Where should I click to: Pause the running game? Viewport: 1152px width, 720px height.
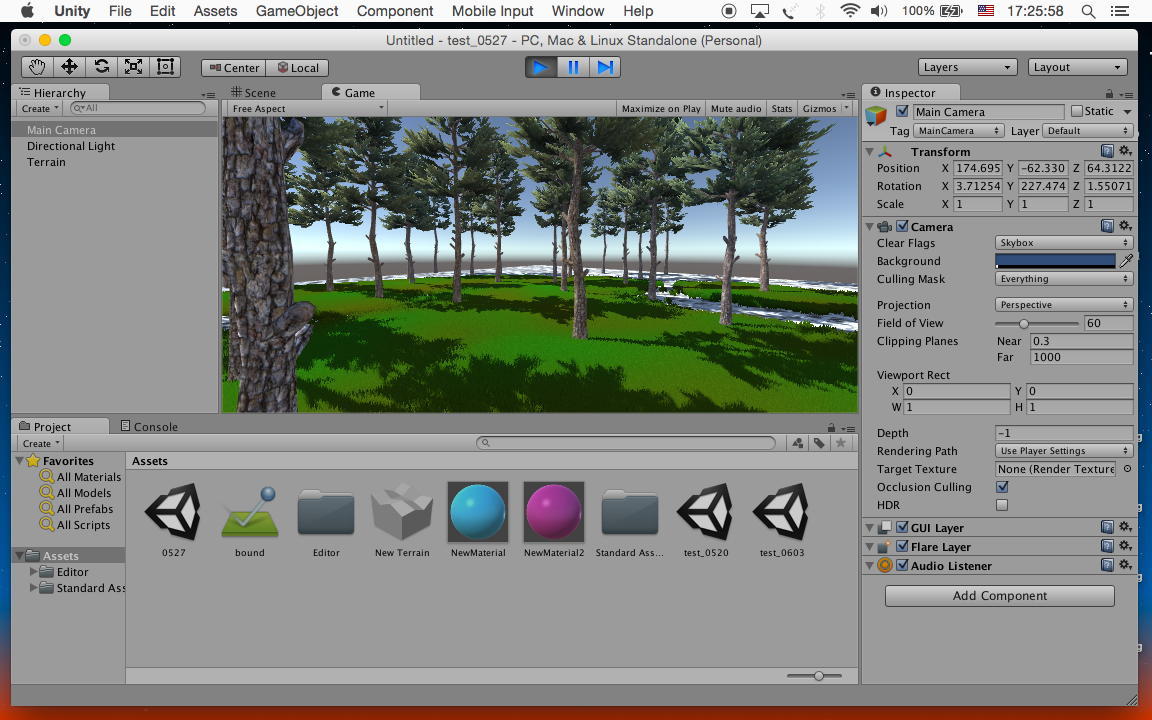coord(573,67)
